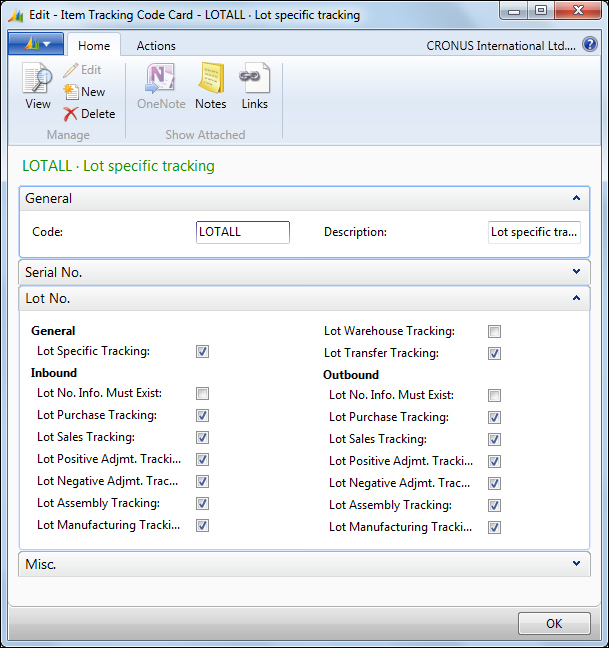Expand the Misc. FastTab

(x=576, y=563)
